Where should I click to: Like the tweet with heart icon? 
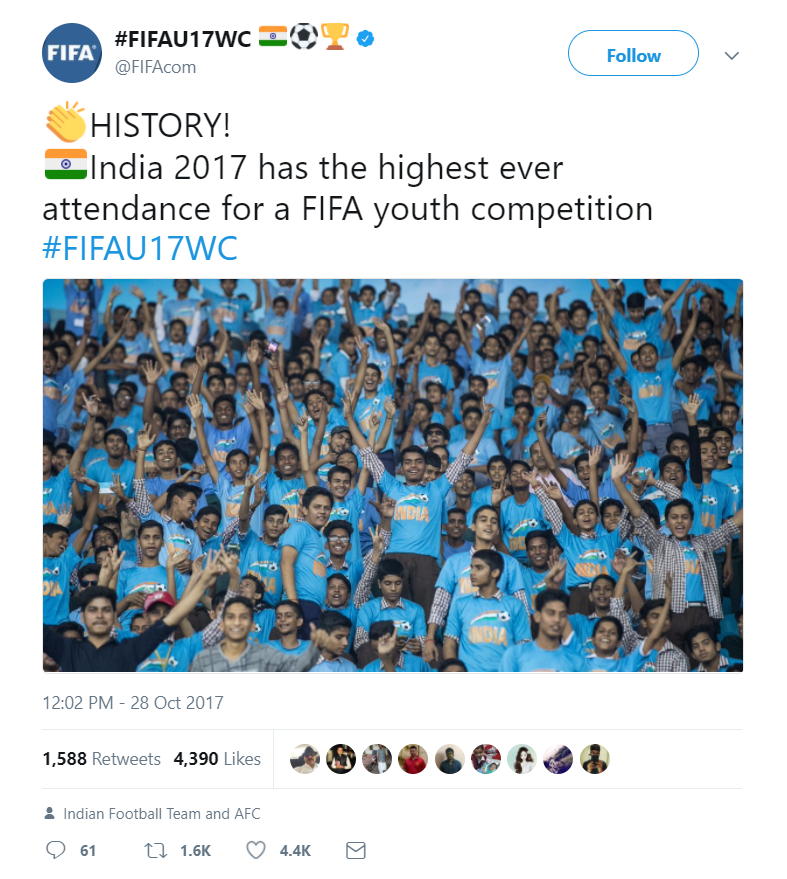coord(256,850)
